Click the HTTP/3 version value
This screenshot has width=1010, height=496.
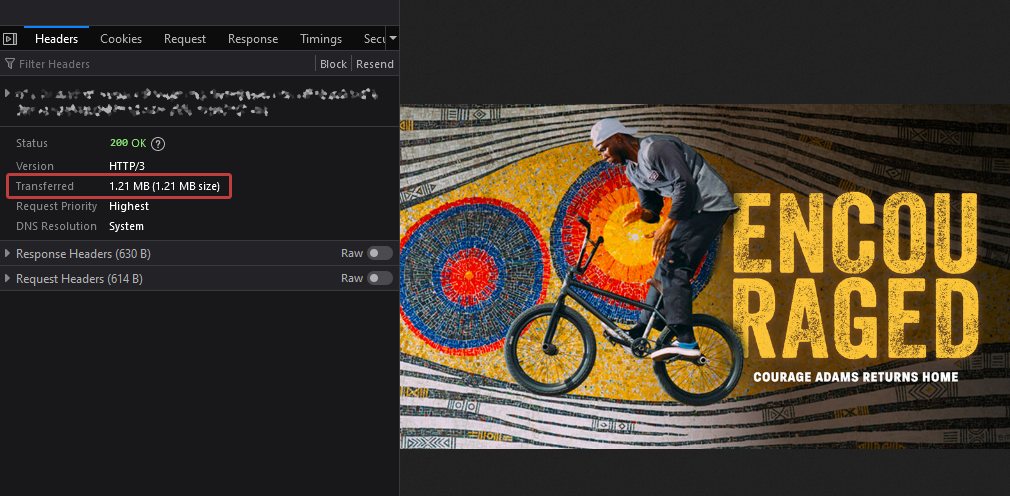pos(127,166)
